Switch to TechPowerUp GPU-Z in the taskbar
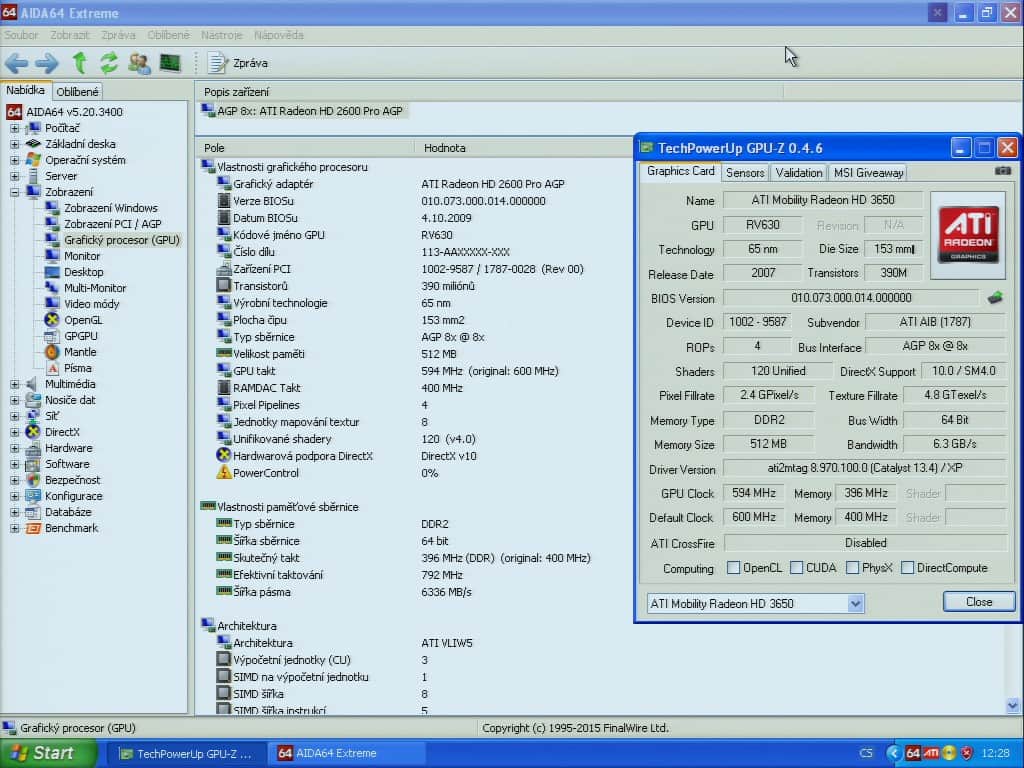 point(185,754)
